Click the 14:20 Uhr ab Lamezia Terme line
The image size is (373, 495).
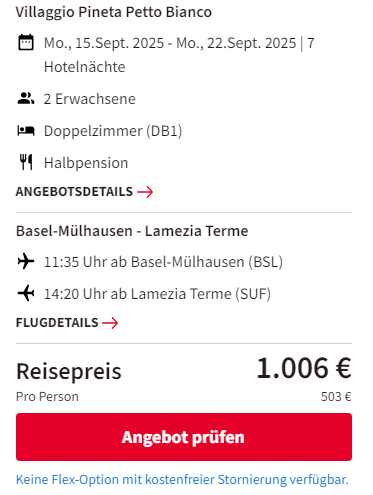(157, 294)
